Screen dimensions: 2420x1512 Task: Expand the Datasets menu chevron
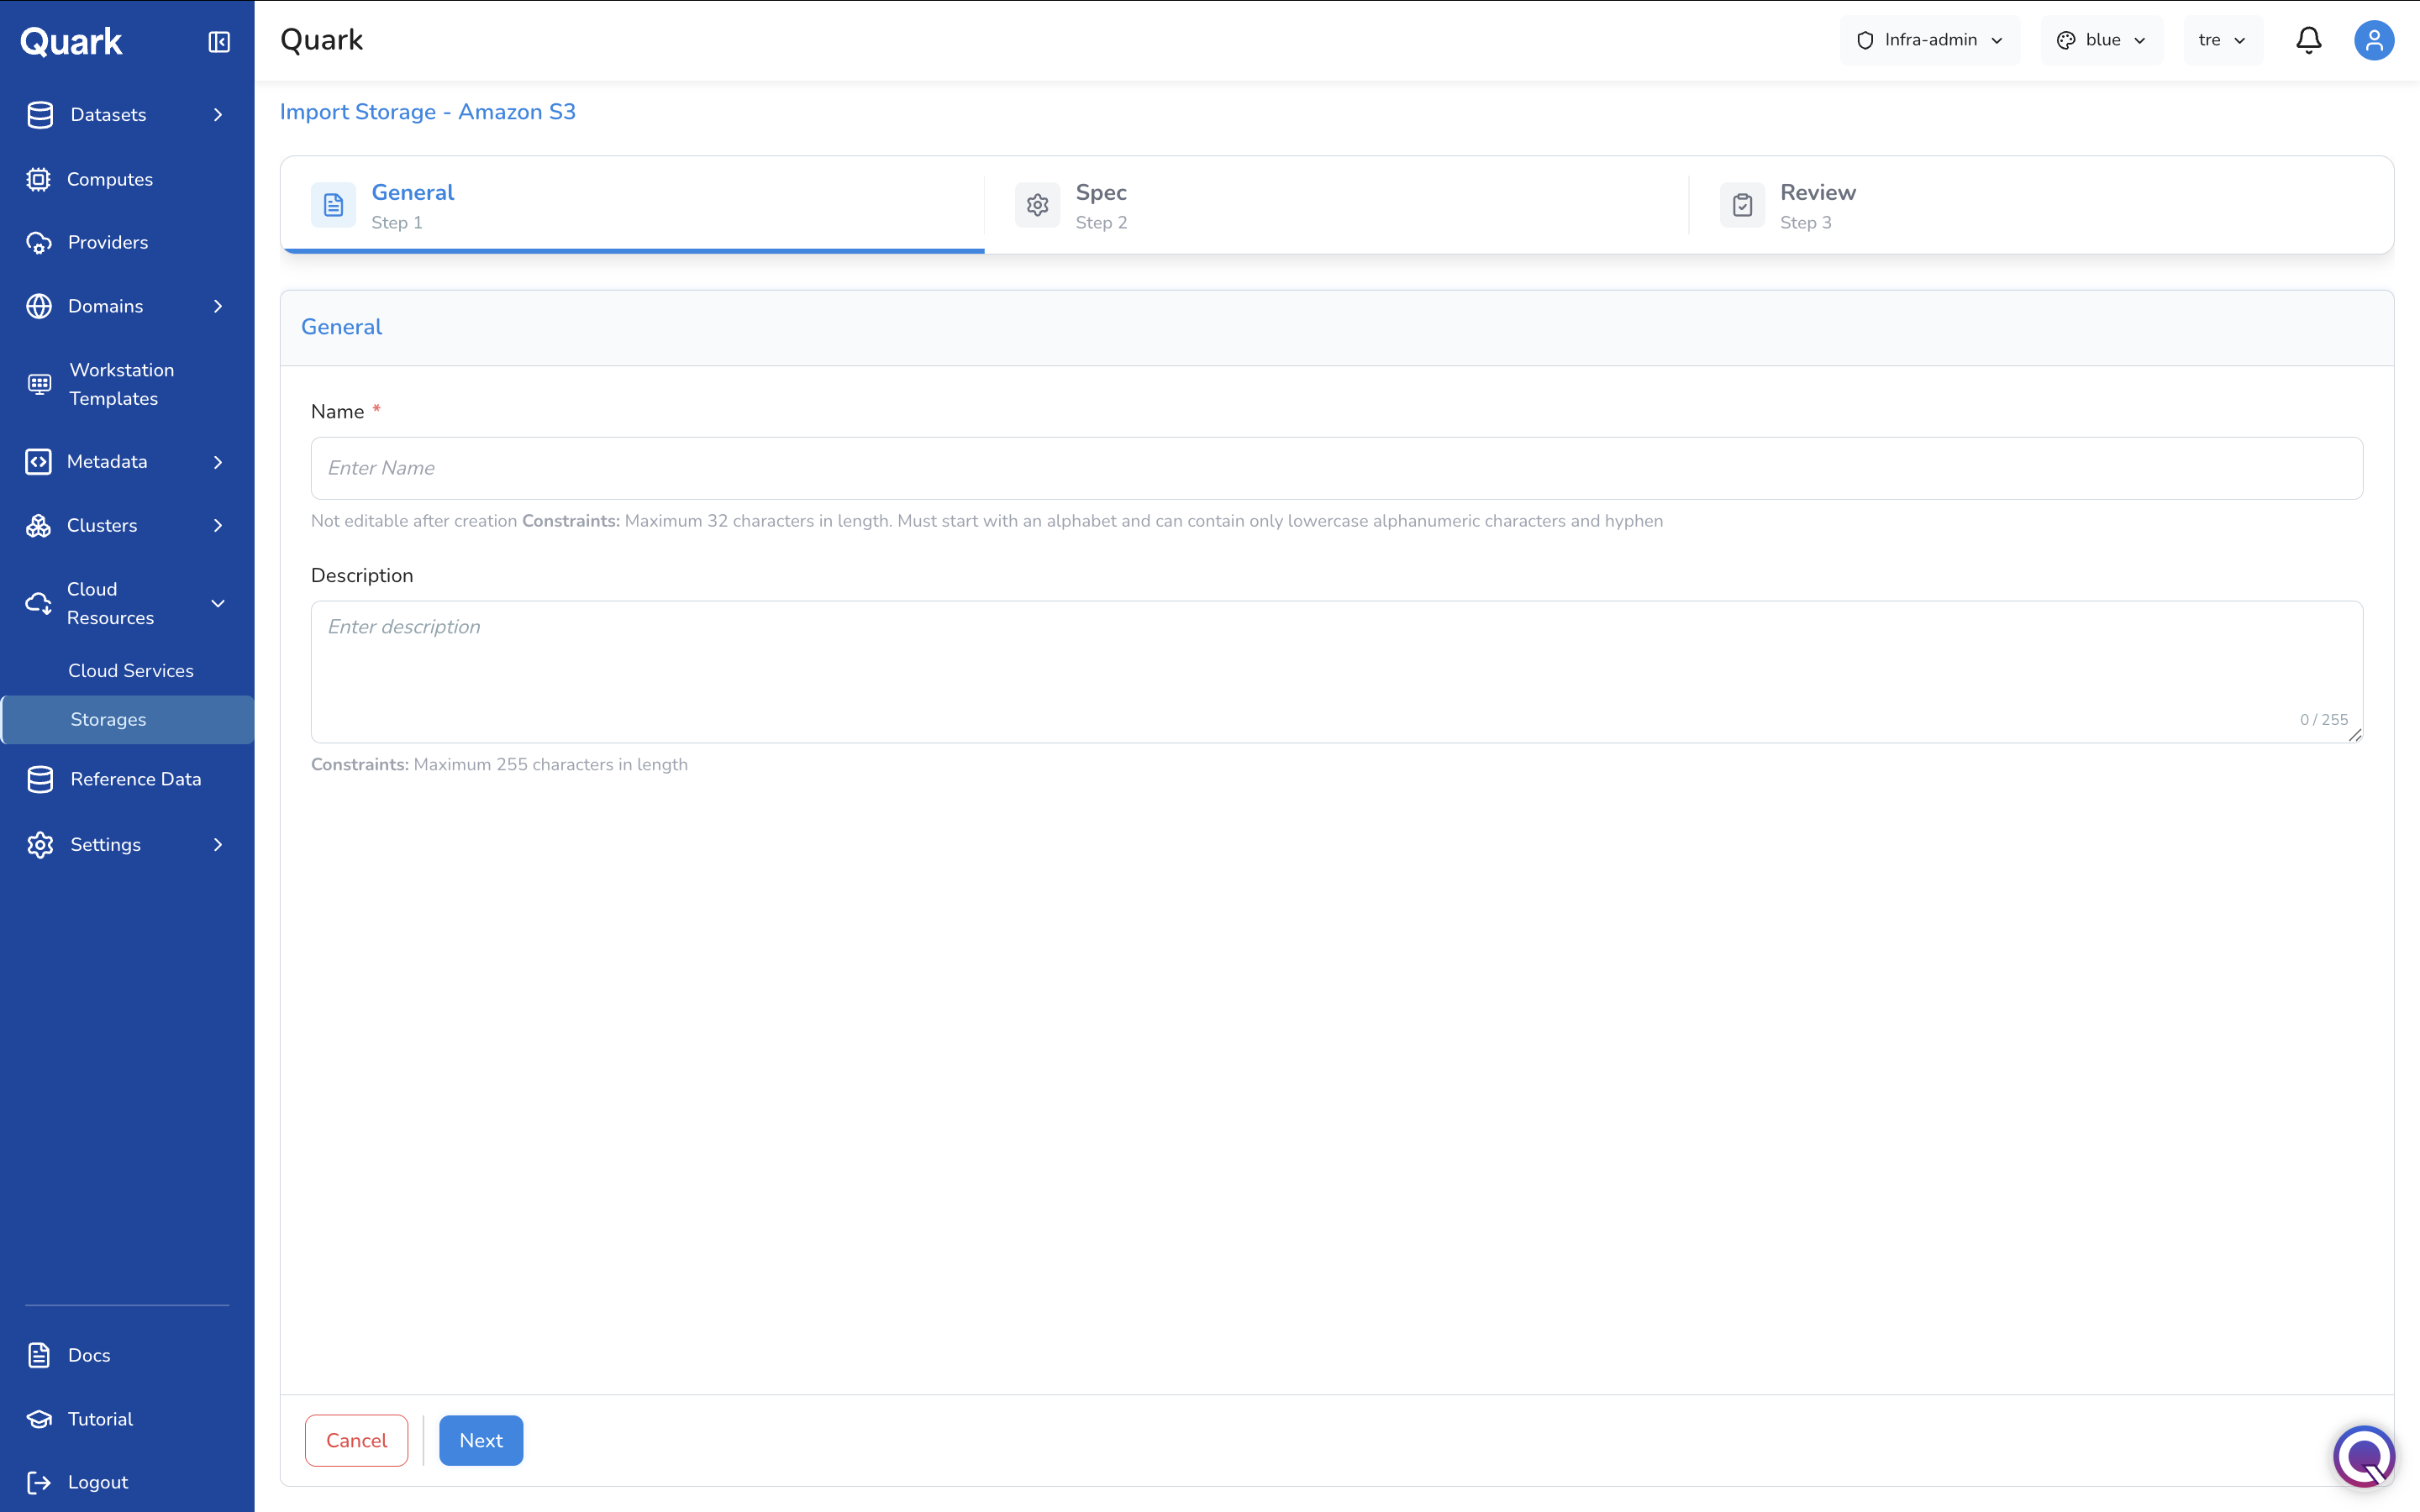218,115
